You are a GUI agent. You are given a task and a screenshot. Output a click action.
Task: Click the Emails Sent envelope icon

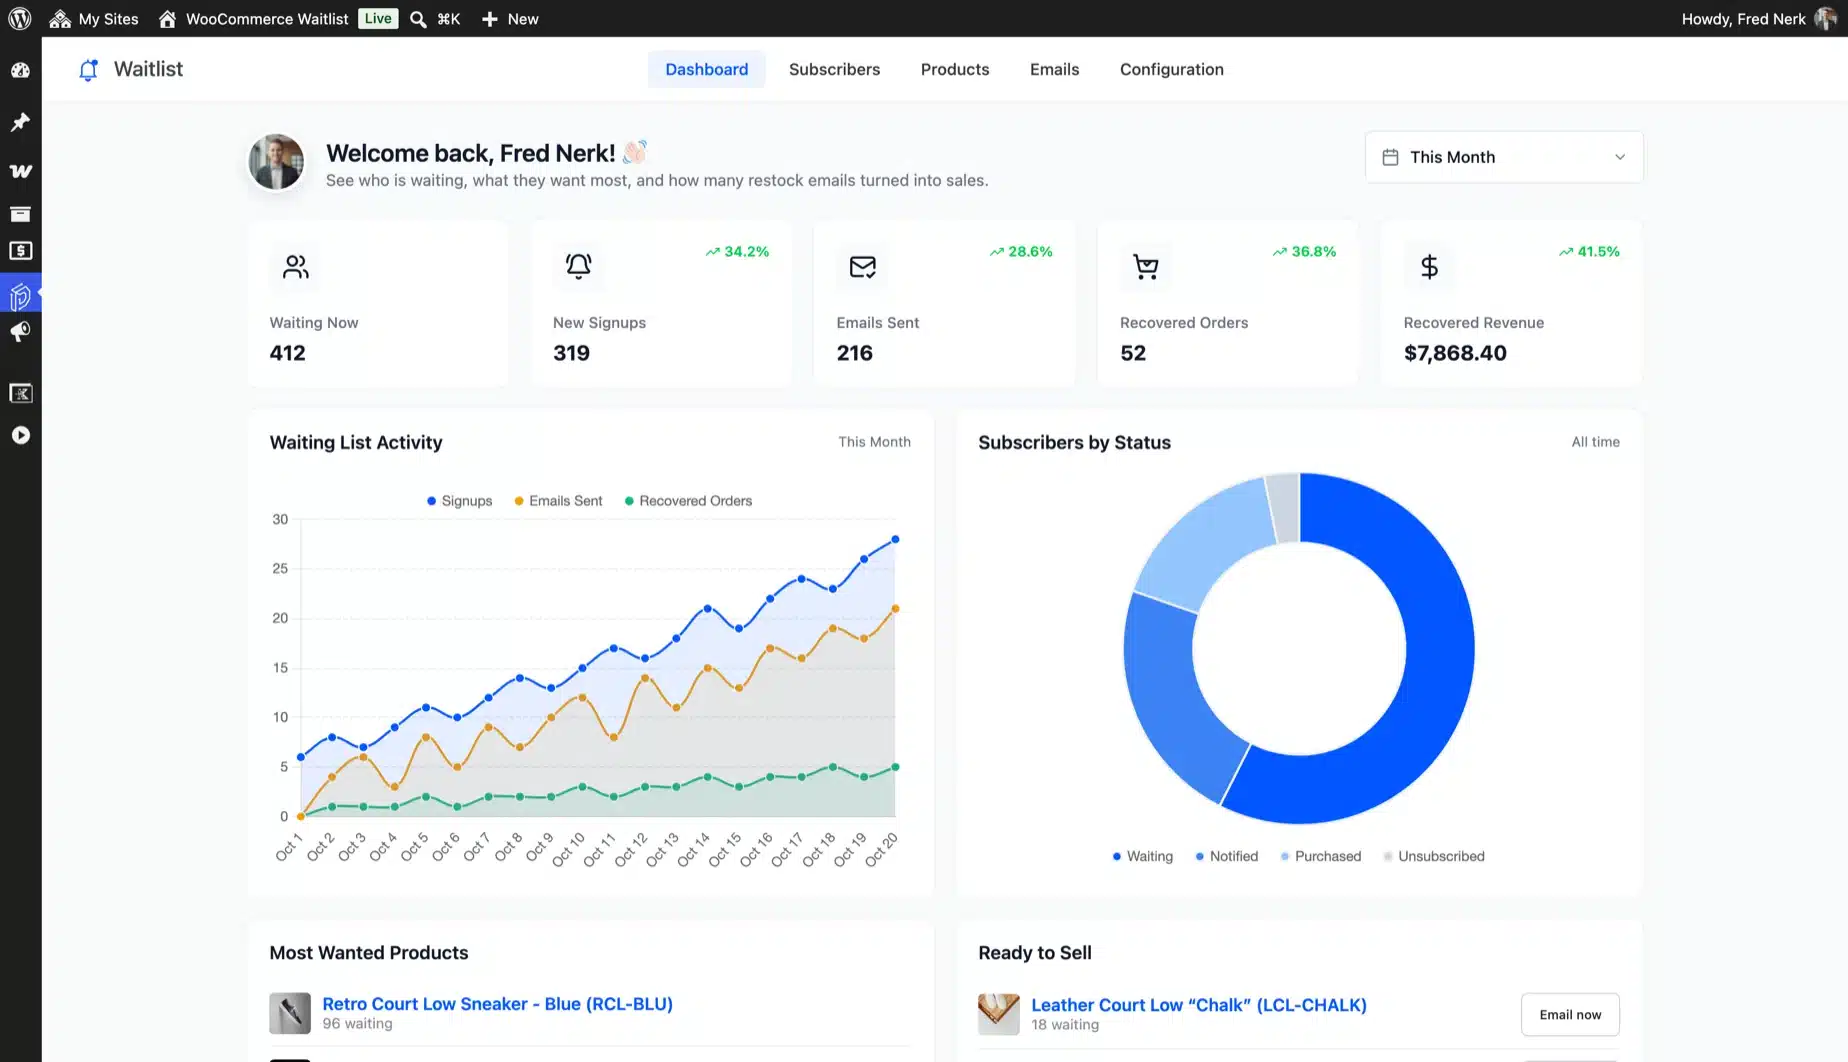[862, 267]
